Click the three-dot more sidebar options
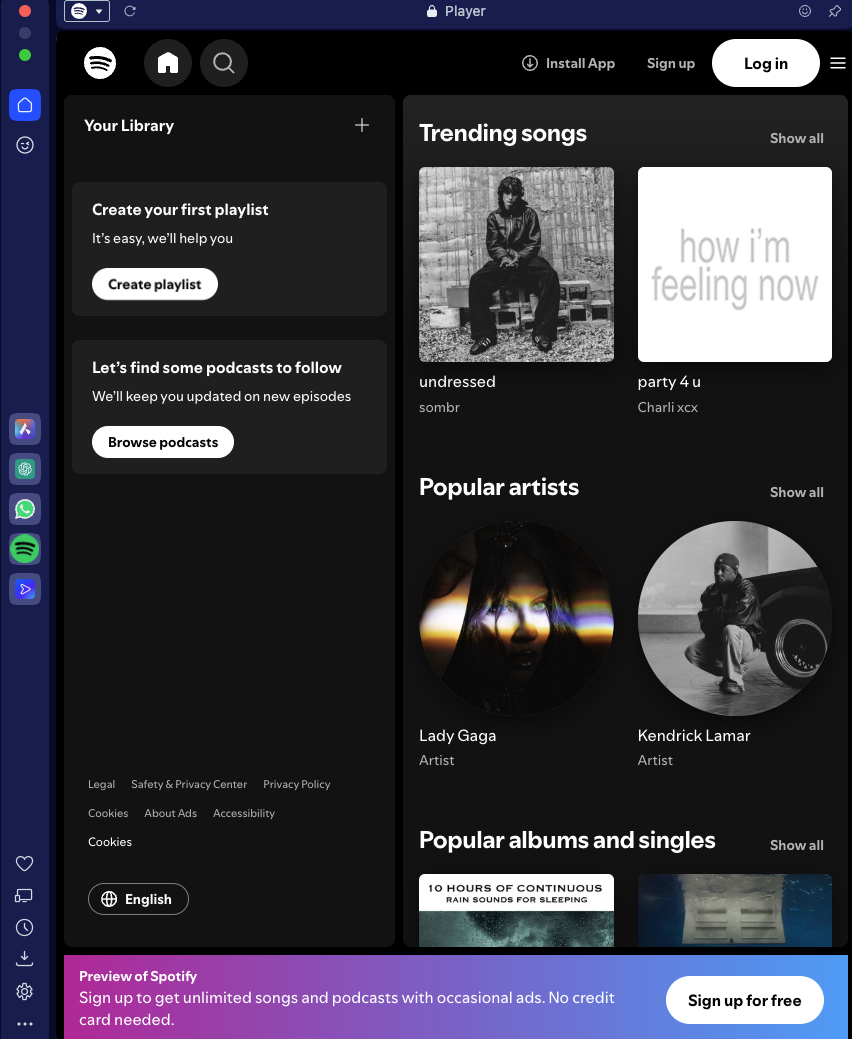Viewport: 852px width, 1039px height. [x=25, y=1024]
